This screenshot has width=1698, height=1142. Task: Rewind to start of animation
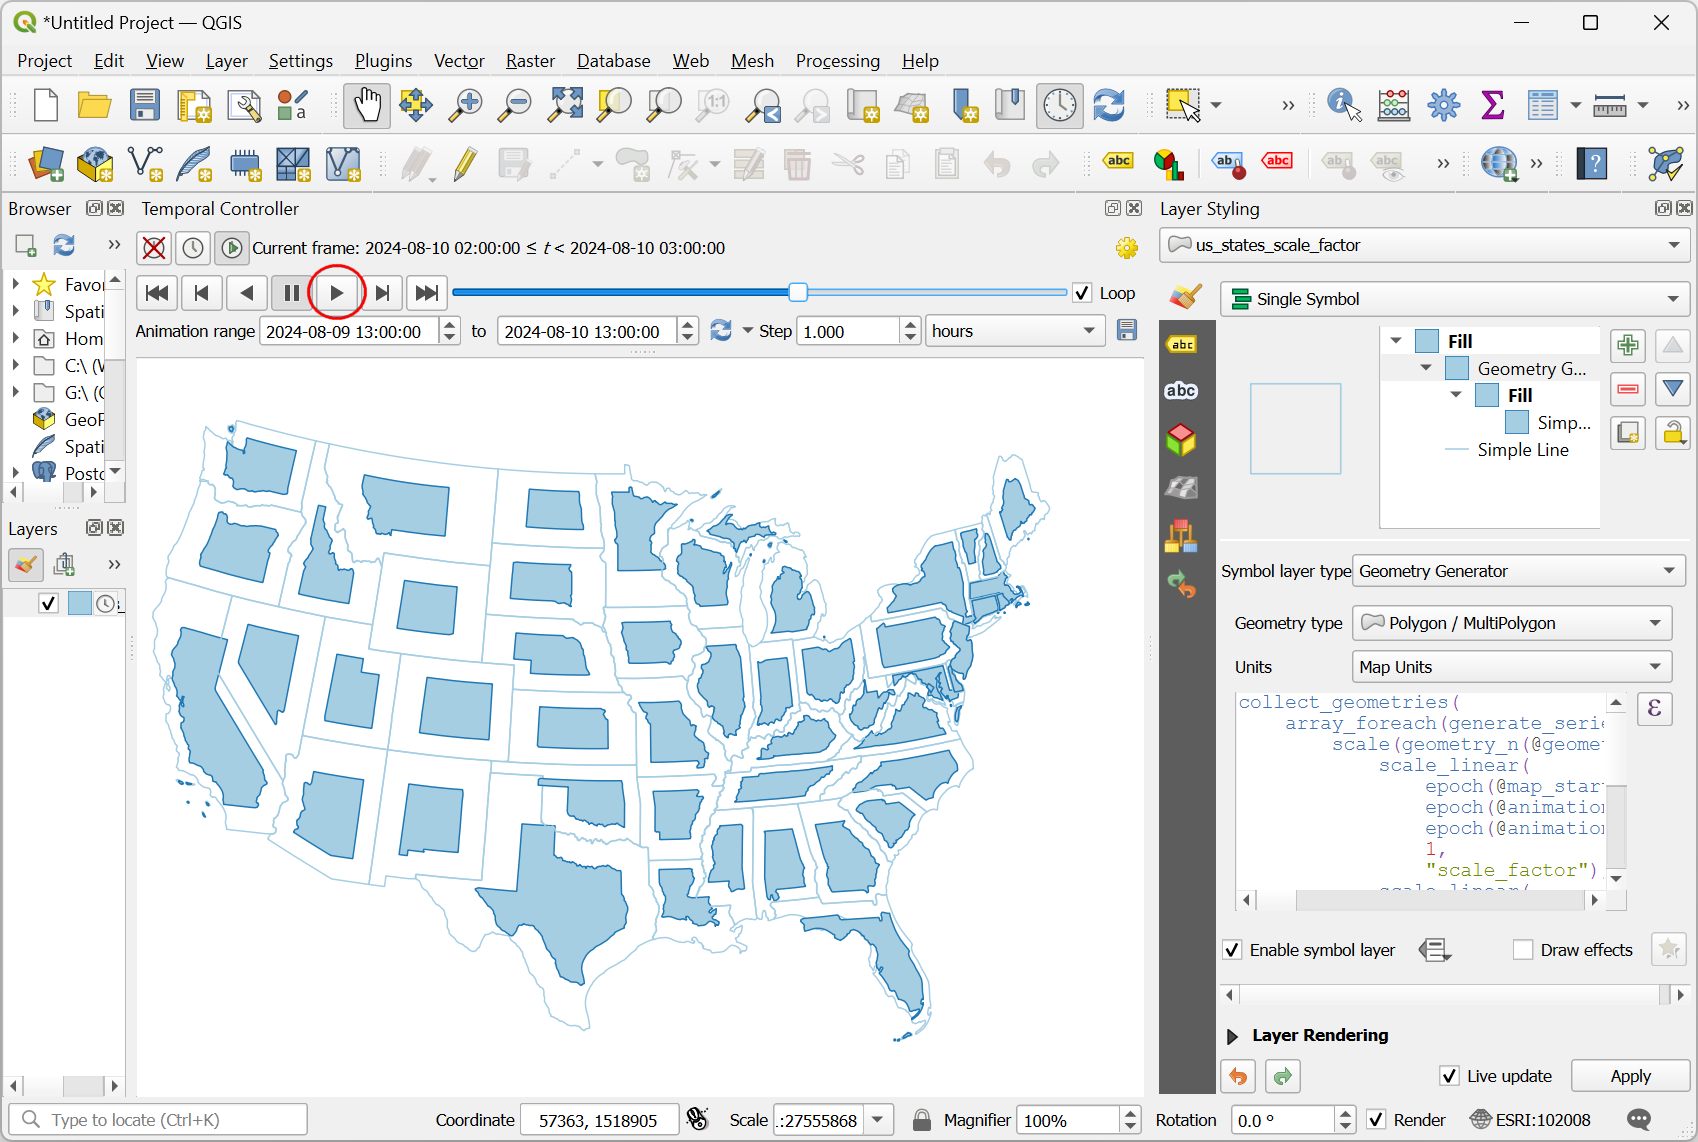(157, 293)
